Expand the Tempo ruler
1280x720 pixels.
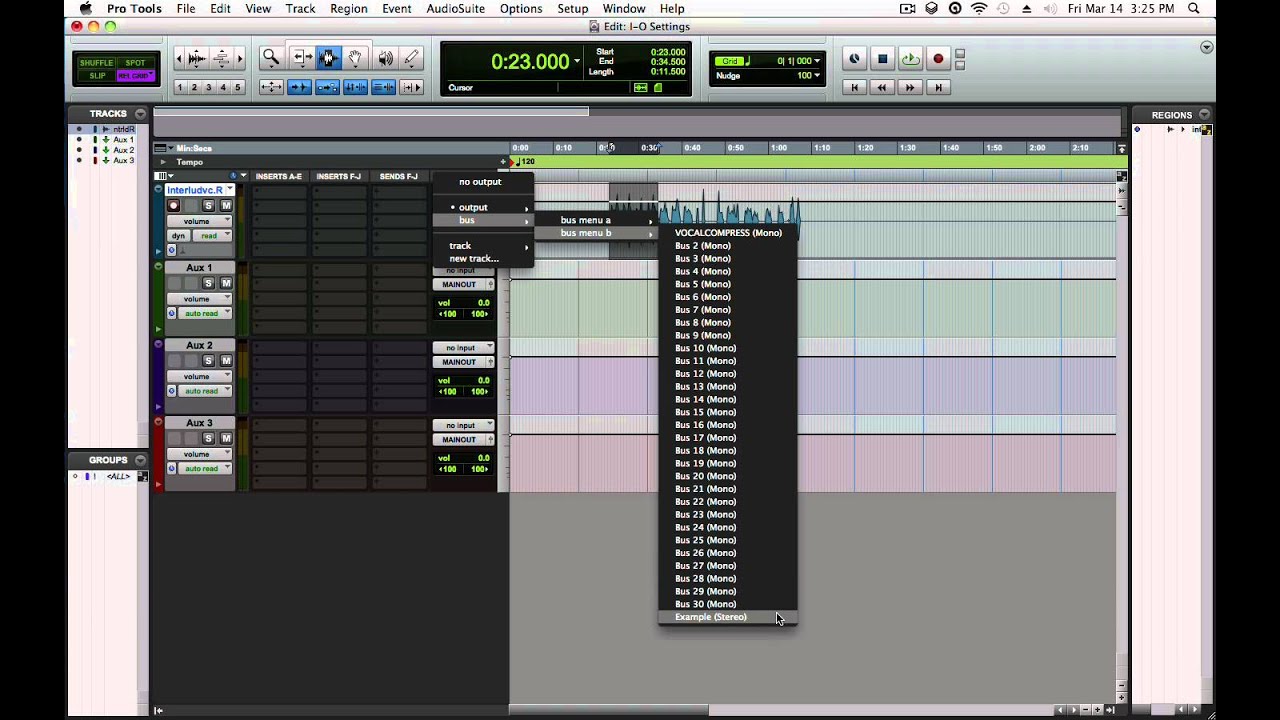pyautogui.click(x=163, y=162)
